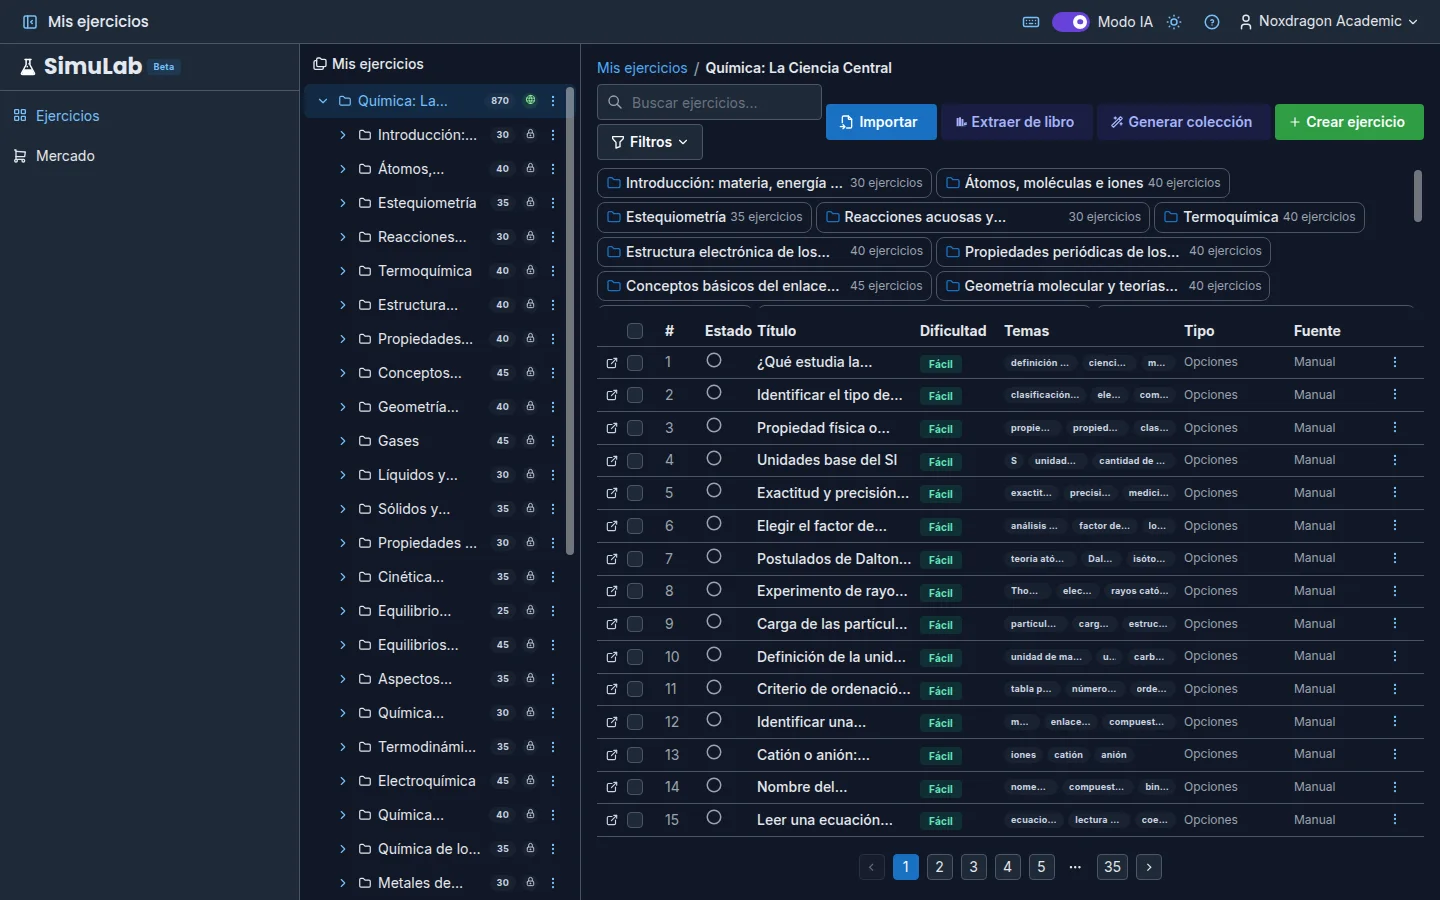Click the tree panel vertical scrollbar

(570, 320)
